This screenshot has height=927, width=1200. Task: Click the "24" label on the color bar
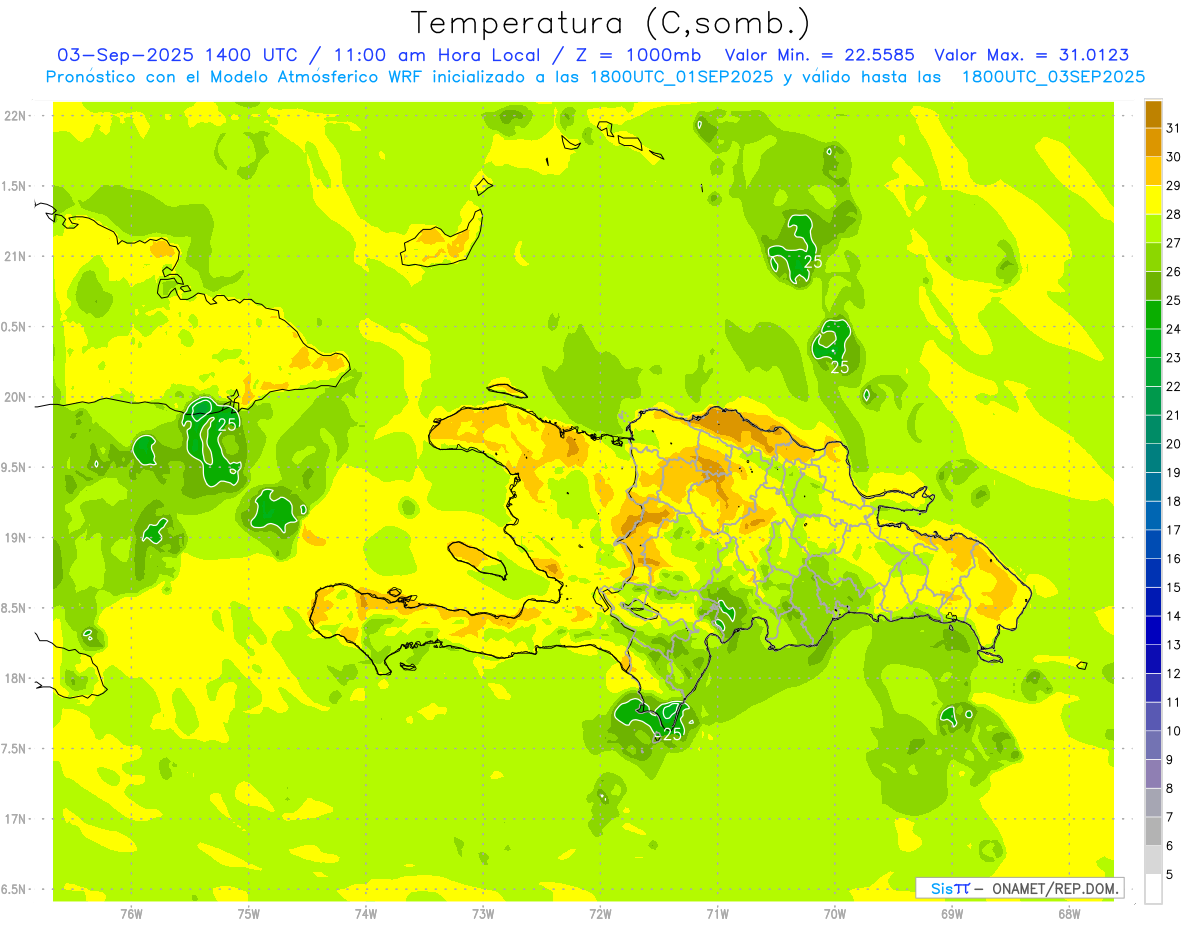click(x=1174, y=329)
